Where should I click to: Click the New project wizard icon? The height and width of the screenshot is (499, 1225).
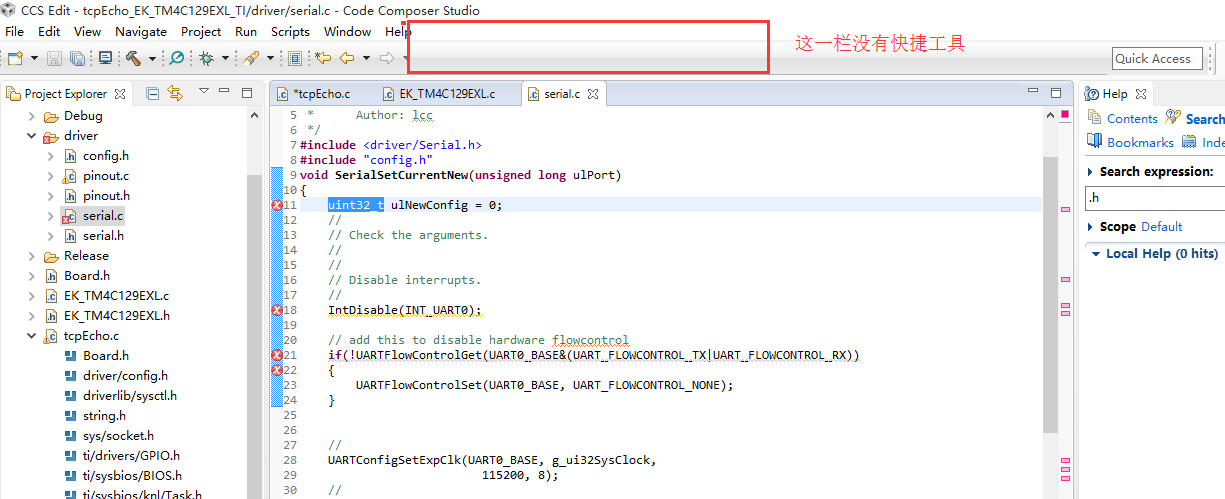[15, 58]
